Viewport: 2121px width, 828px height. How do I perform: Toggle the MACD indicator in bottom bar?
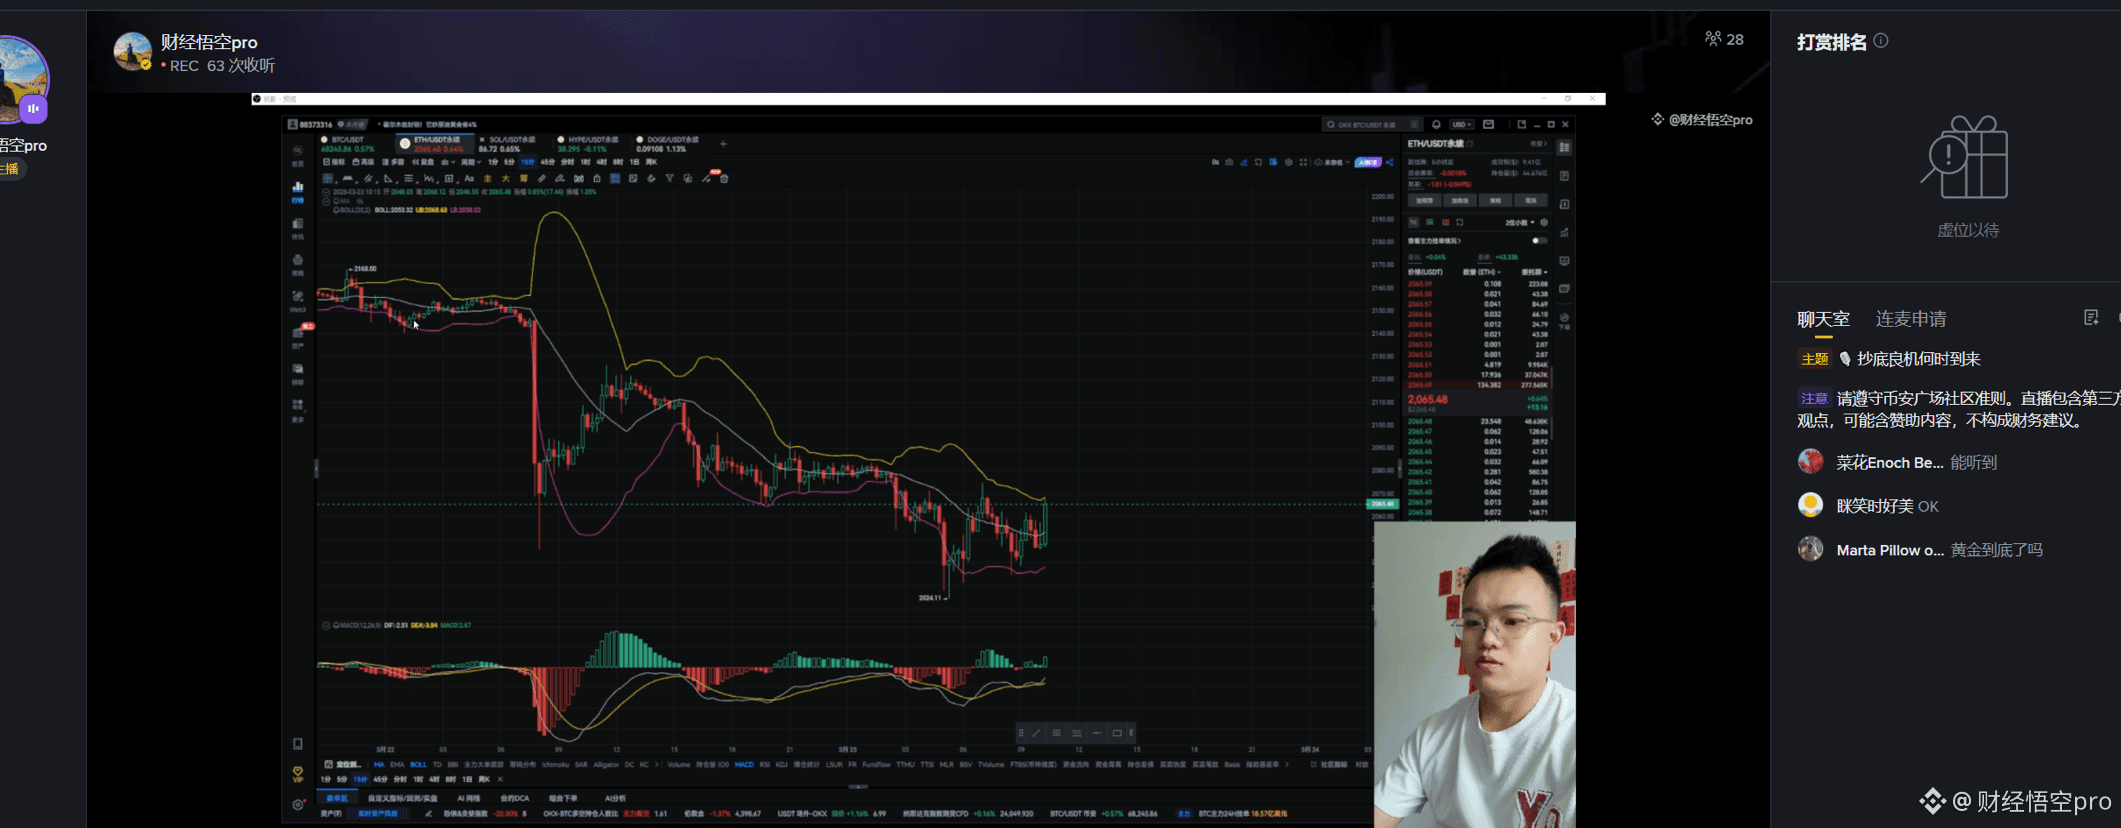click(x=744, y=765)
